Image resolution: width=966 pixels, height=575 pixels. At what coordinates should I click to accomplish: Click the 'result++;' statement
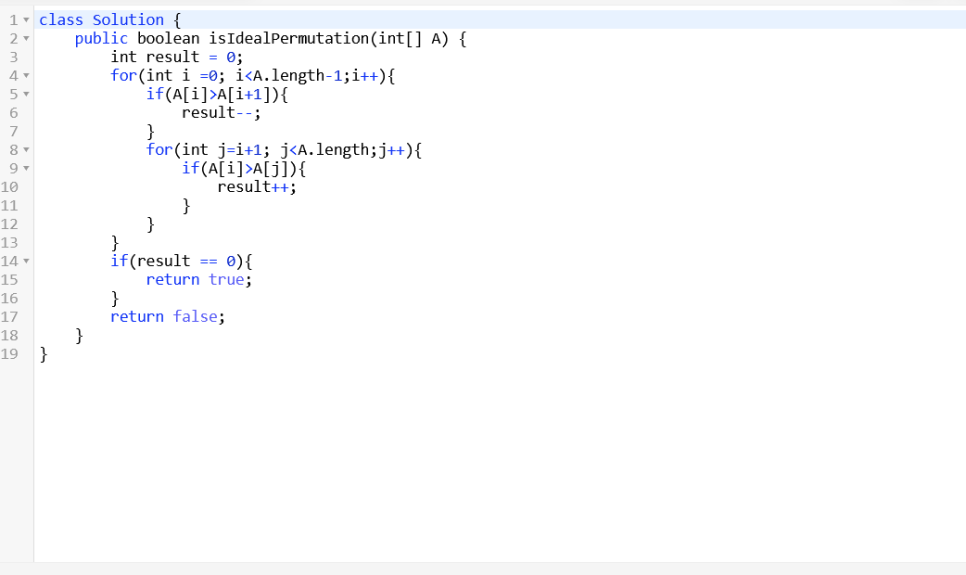coord(257,187)
